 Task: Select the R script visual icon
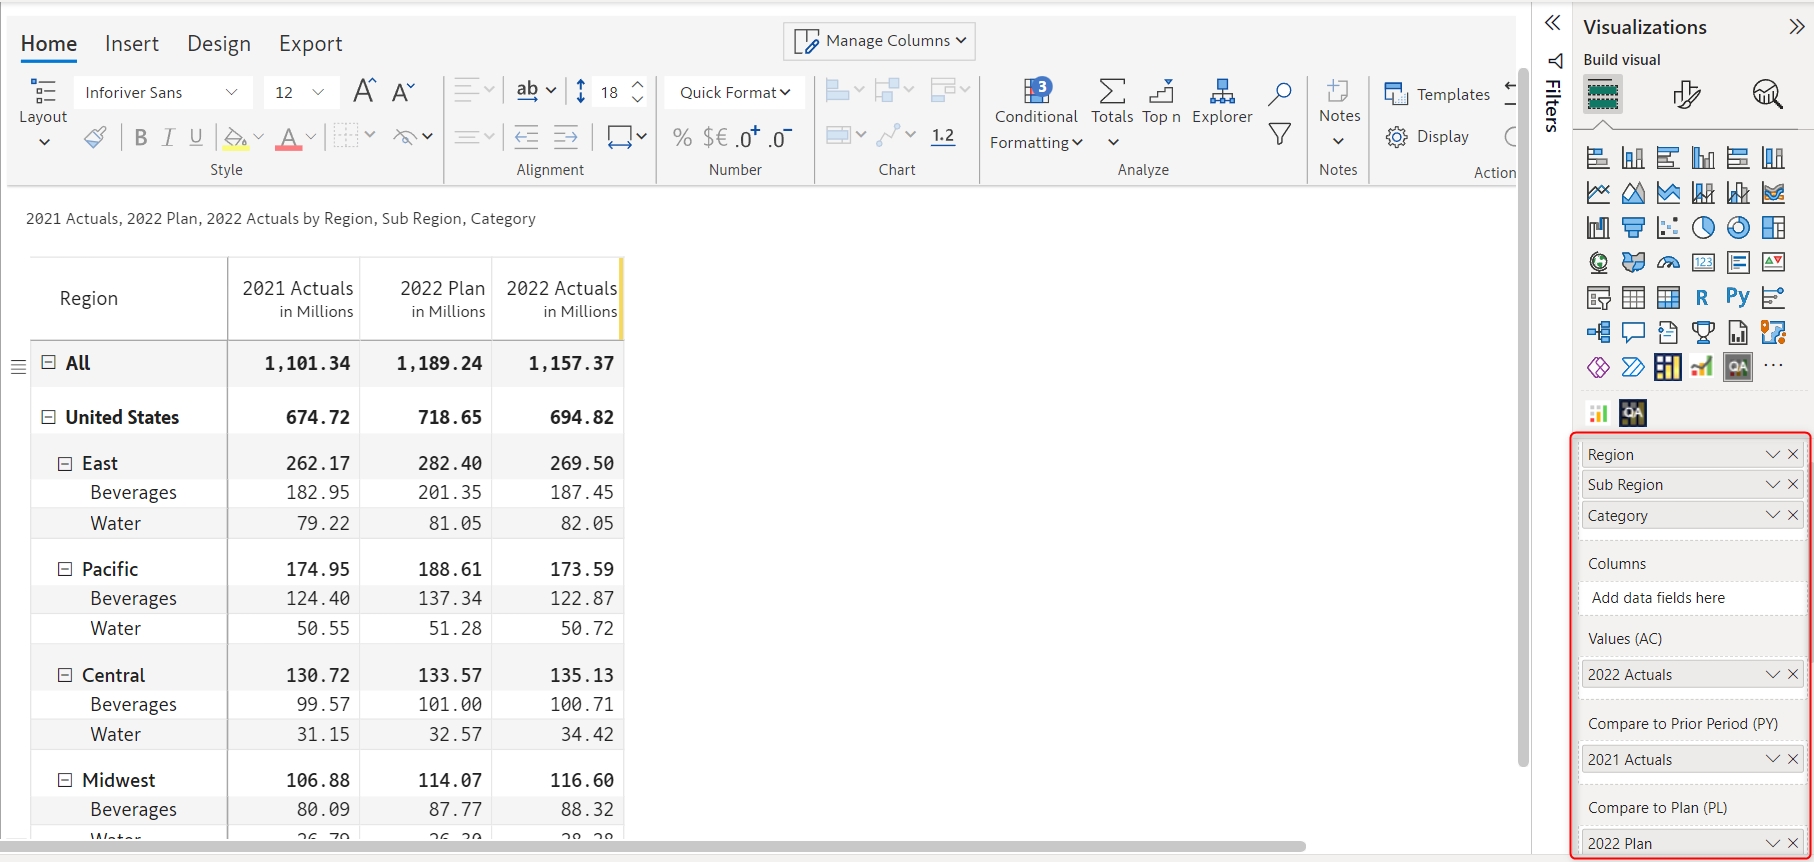tap(1702, 297)
